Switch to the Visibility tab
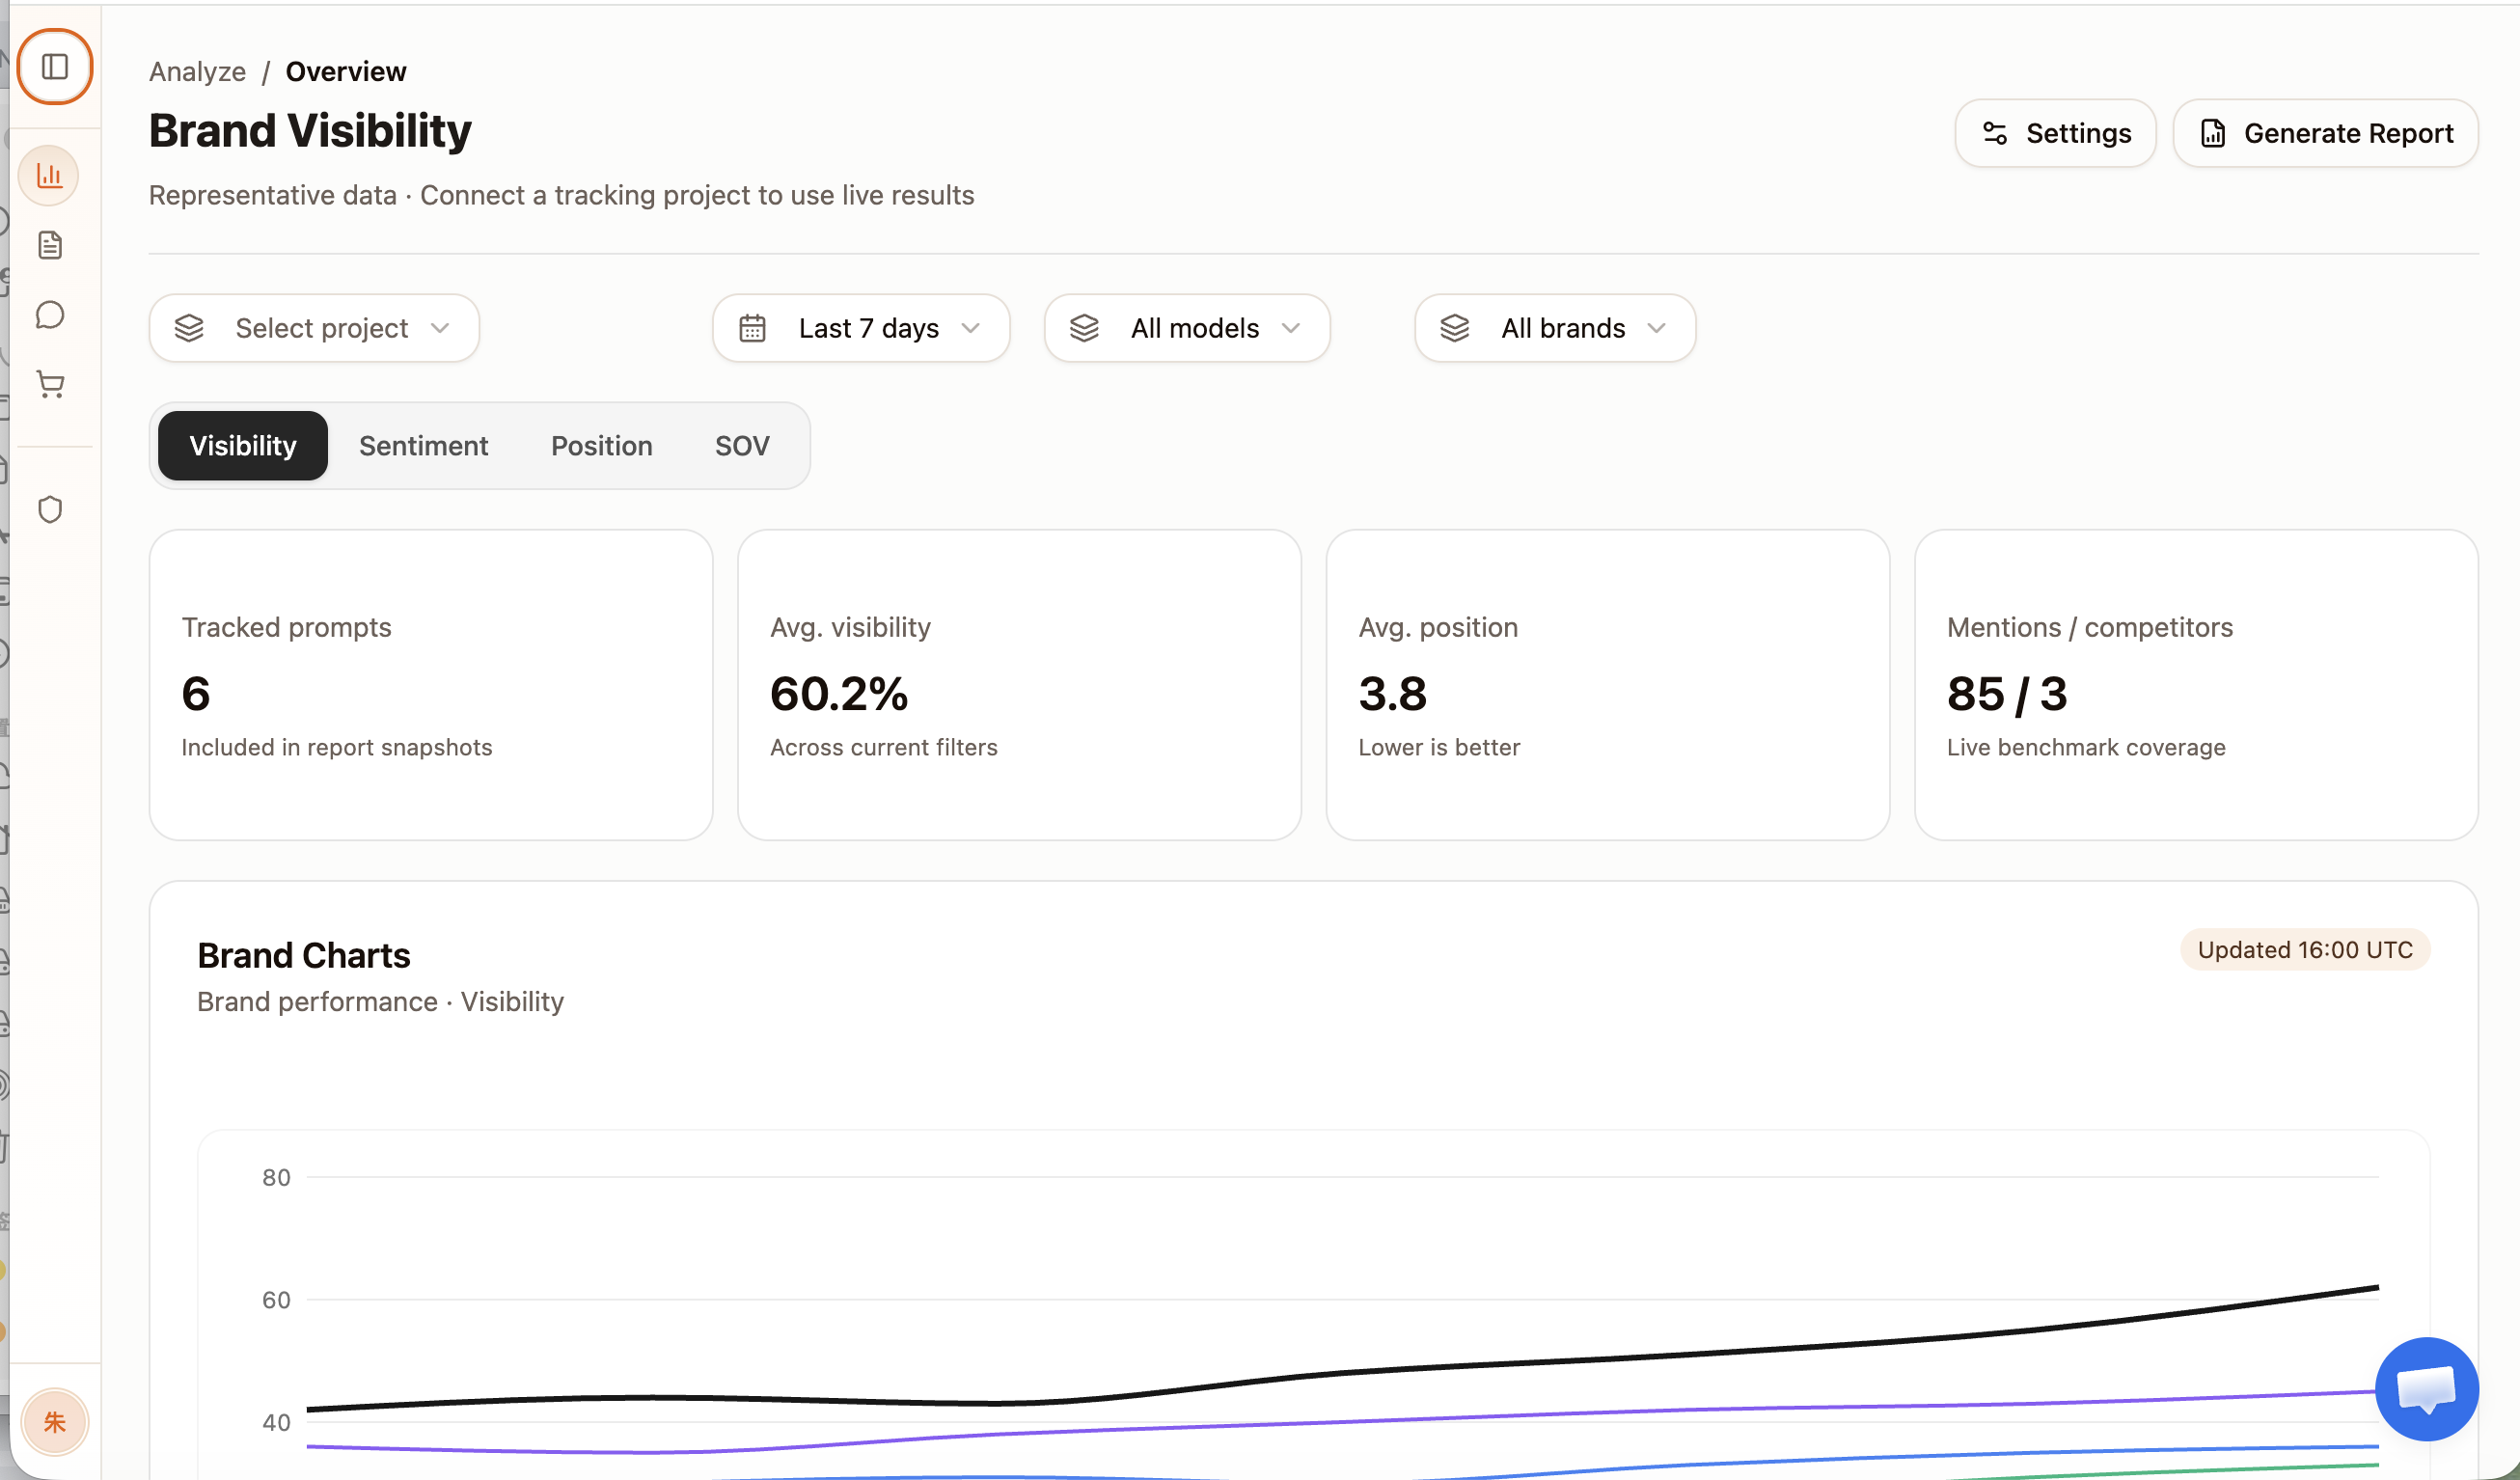 (243, 446)
